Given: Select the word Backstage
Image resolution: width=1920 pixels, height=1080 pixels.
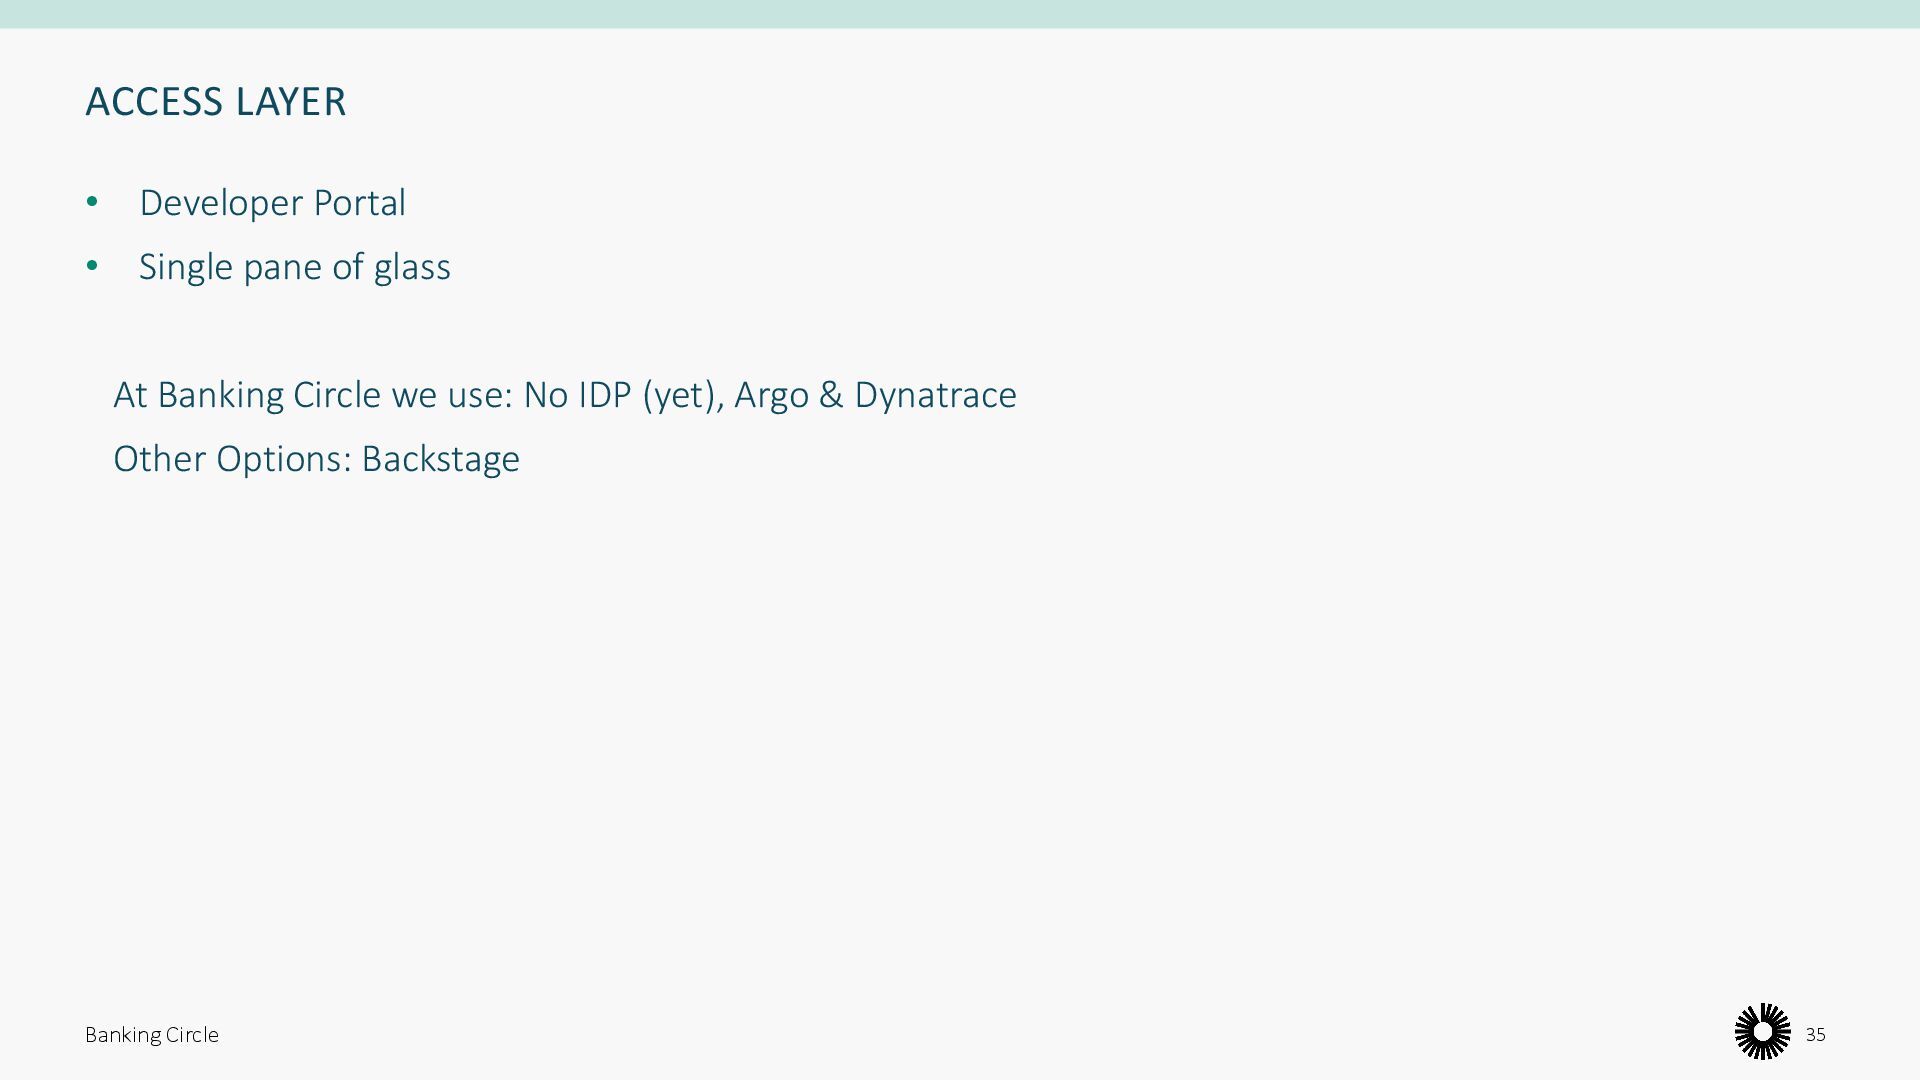Looking at the screenshot, I should [x=440, y=459].
